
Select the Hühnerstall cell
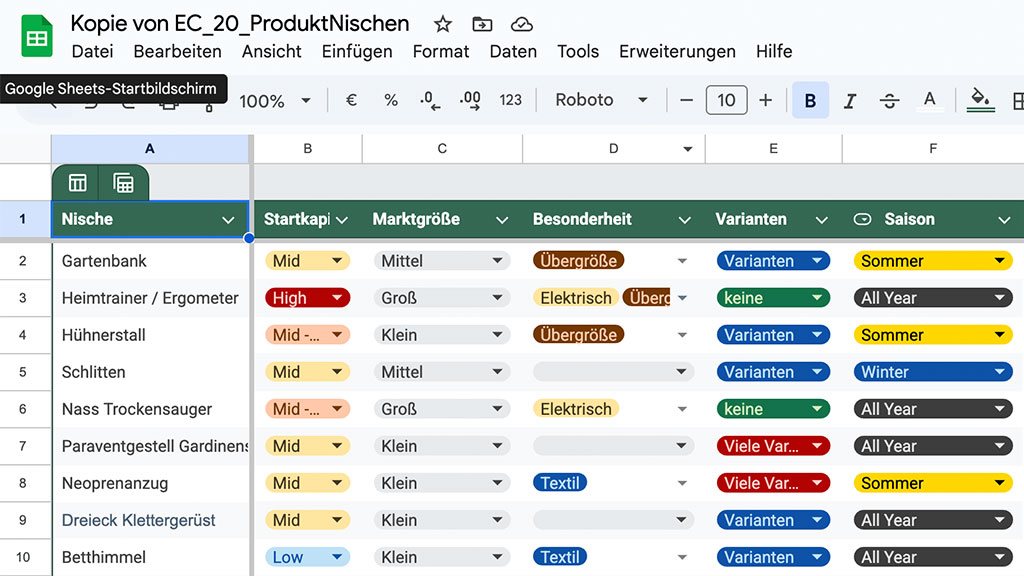[x=150, y=335]
